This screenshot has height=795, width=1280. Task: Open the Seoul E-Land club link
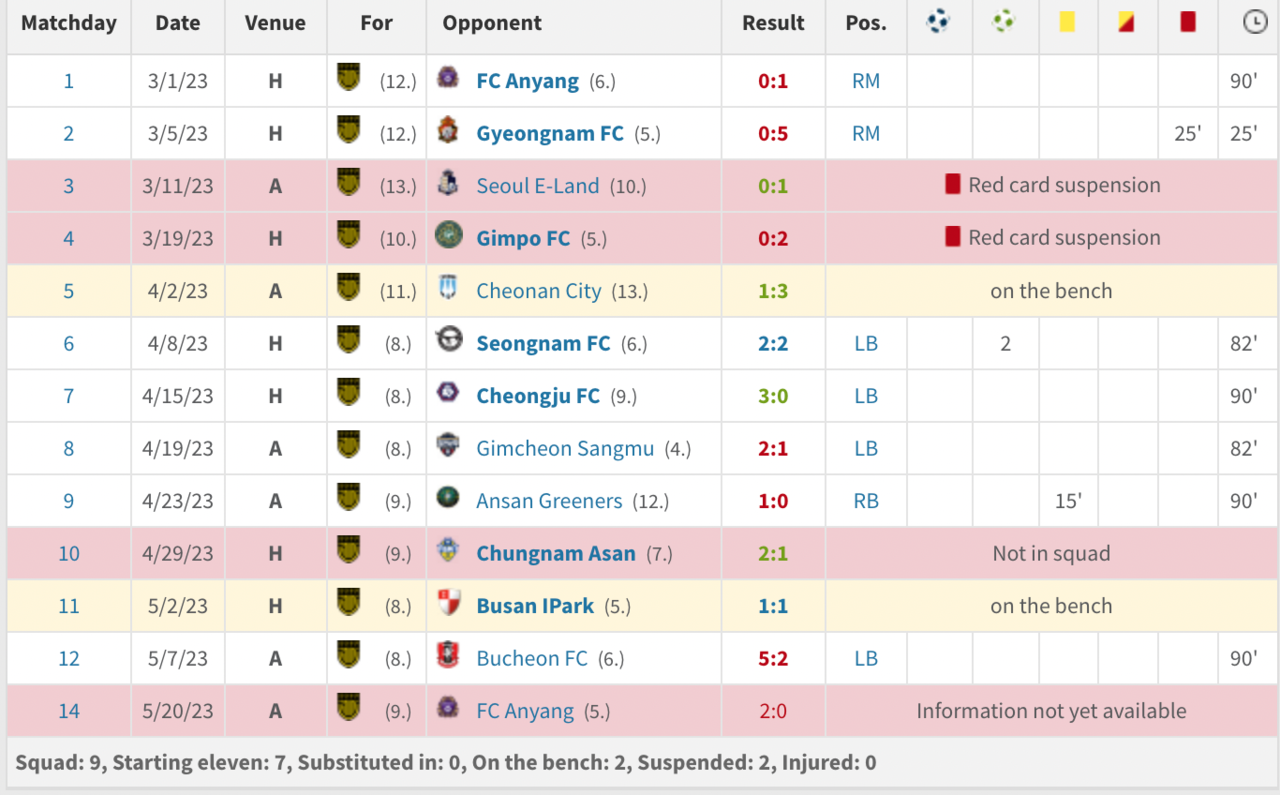(538, 186)
